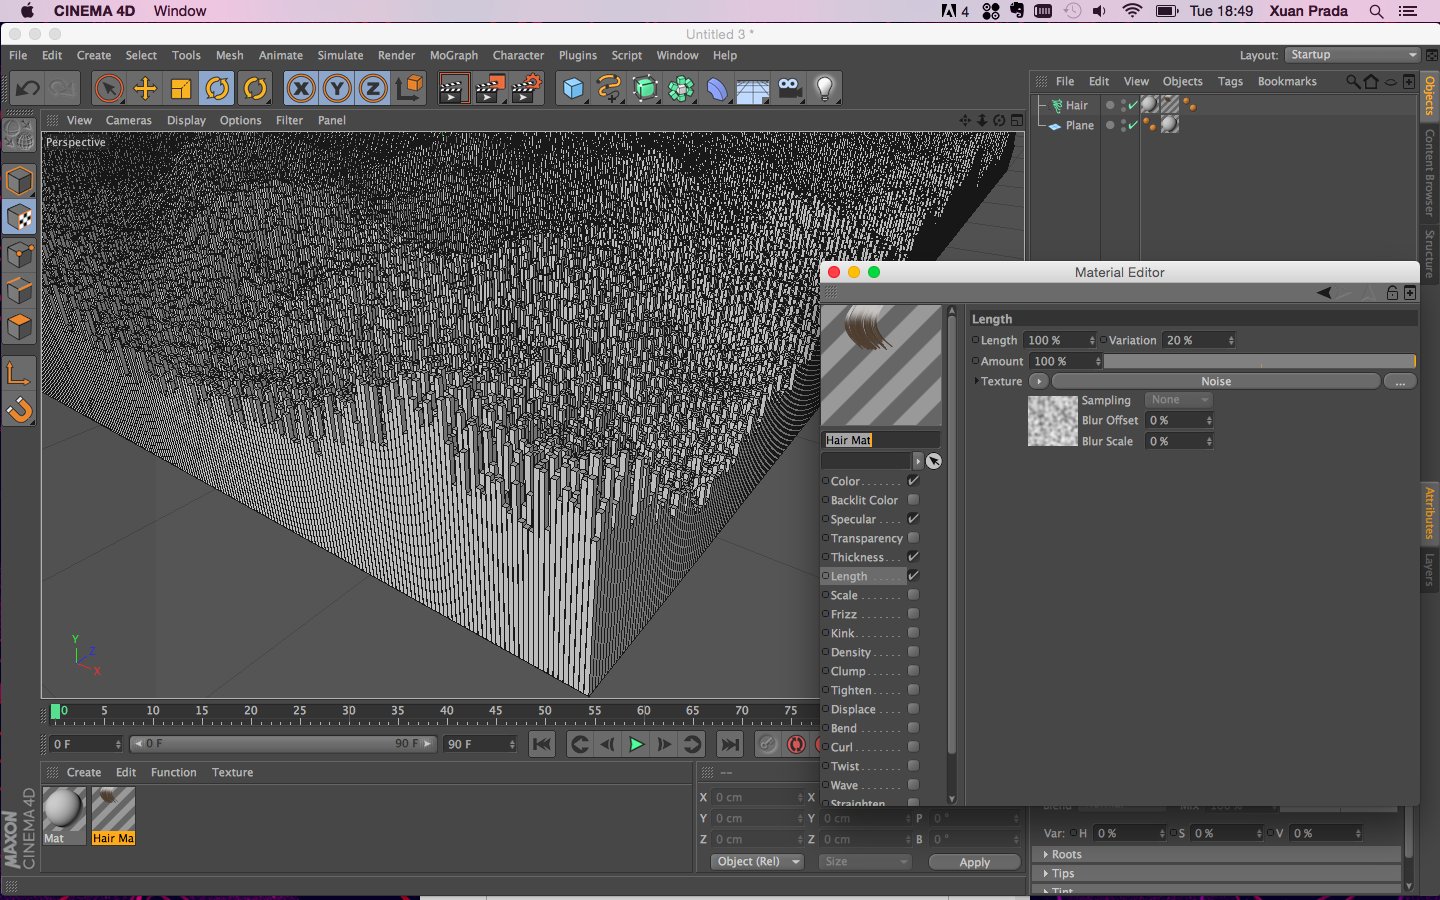
Task: Open the MoGraph menu
Action: 454,56
